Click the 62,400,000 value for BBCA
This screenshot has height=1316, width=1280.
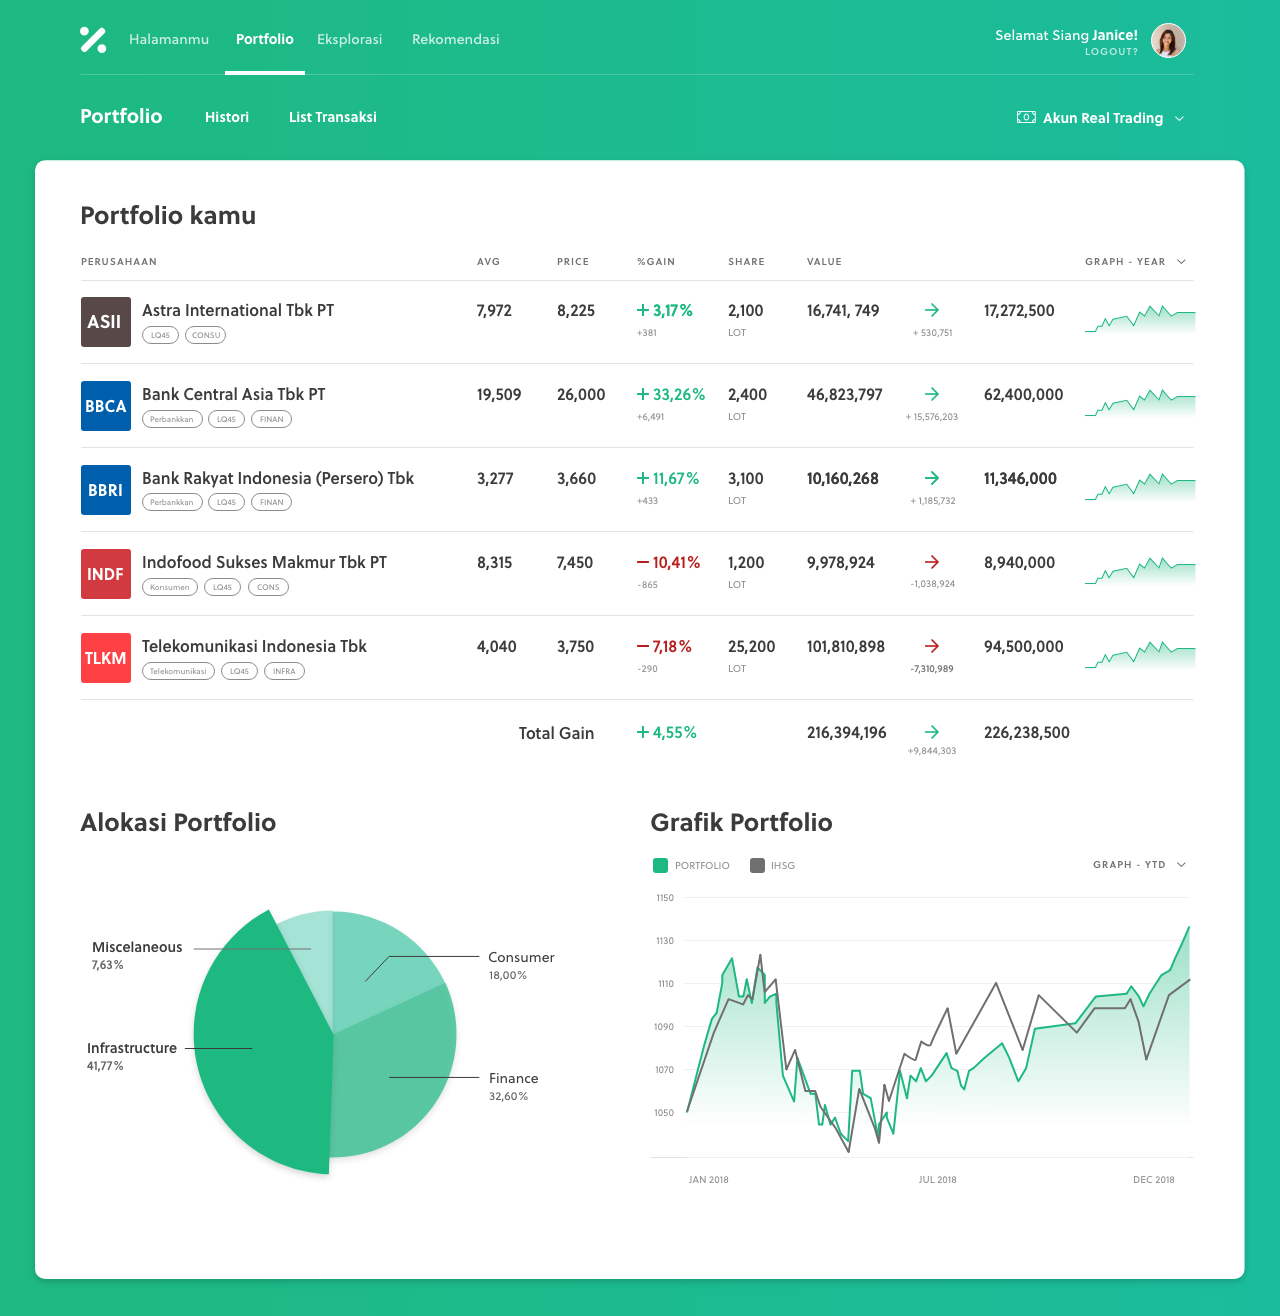pos(1024,395)
